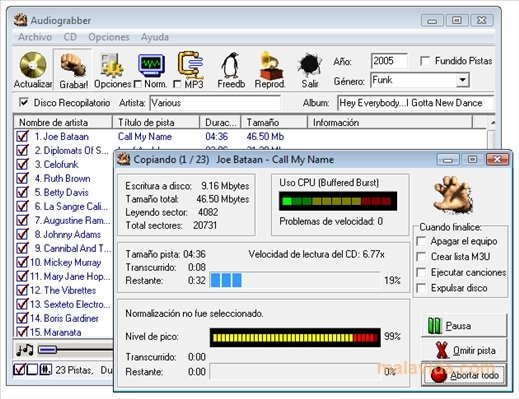Uncheck track 12 The Vibrettes
The width and height of the screenshot is (519, 399).
(x=22, y=290)
